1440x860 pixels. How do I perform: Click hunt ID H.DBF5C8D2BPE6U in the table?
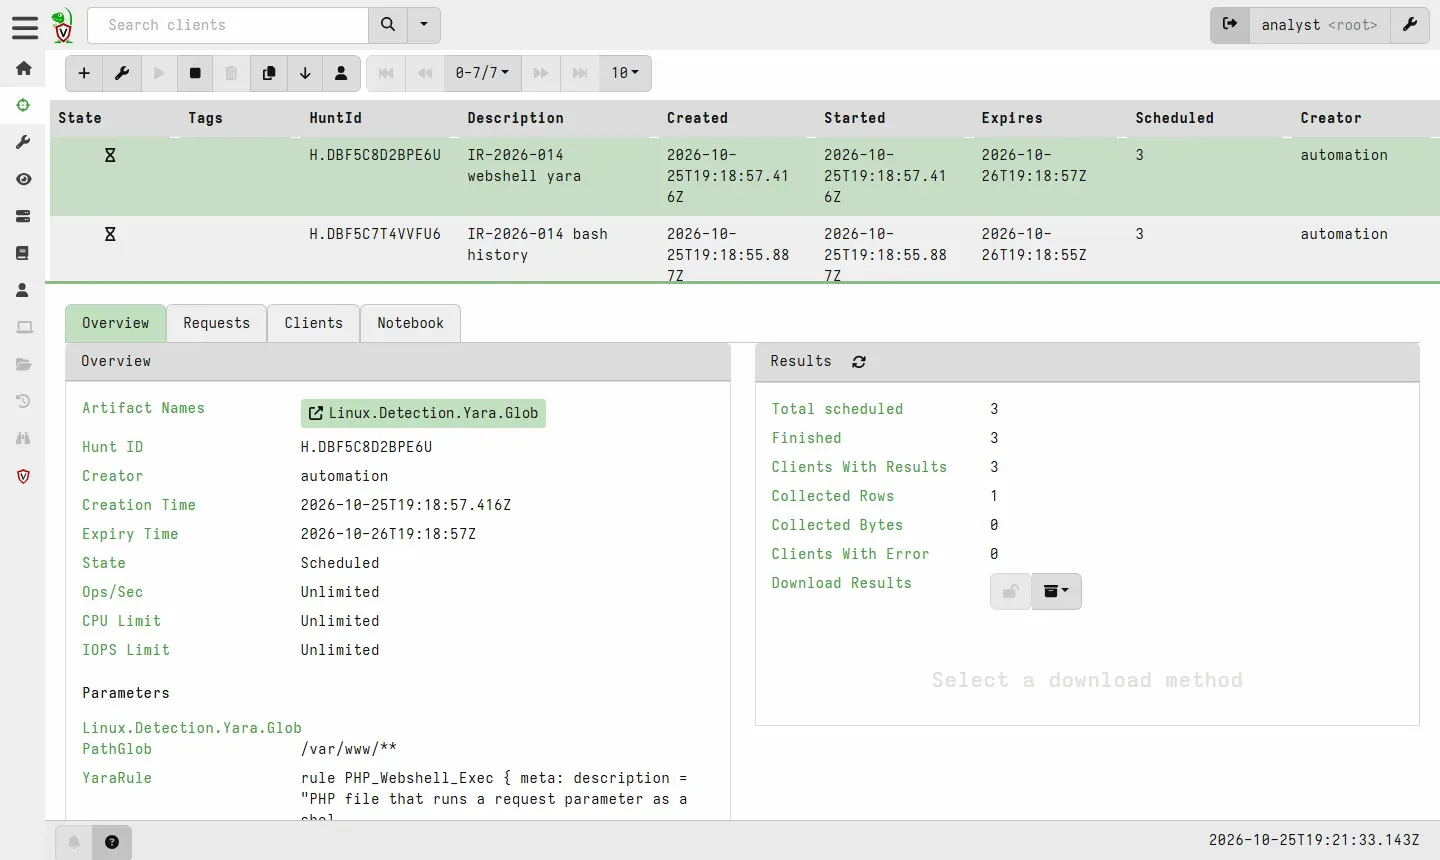(x=375, y=155)
